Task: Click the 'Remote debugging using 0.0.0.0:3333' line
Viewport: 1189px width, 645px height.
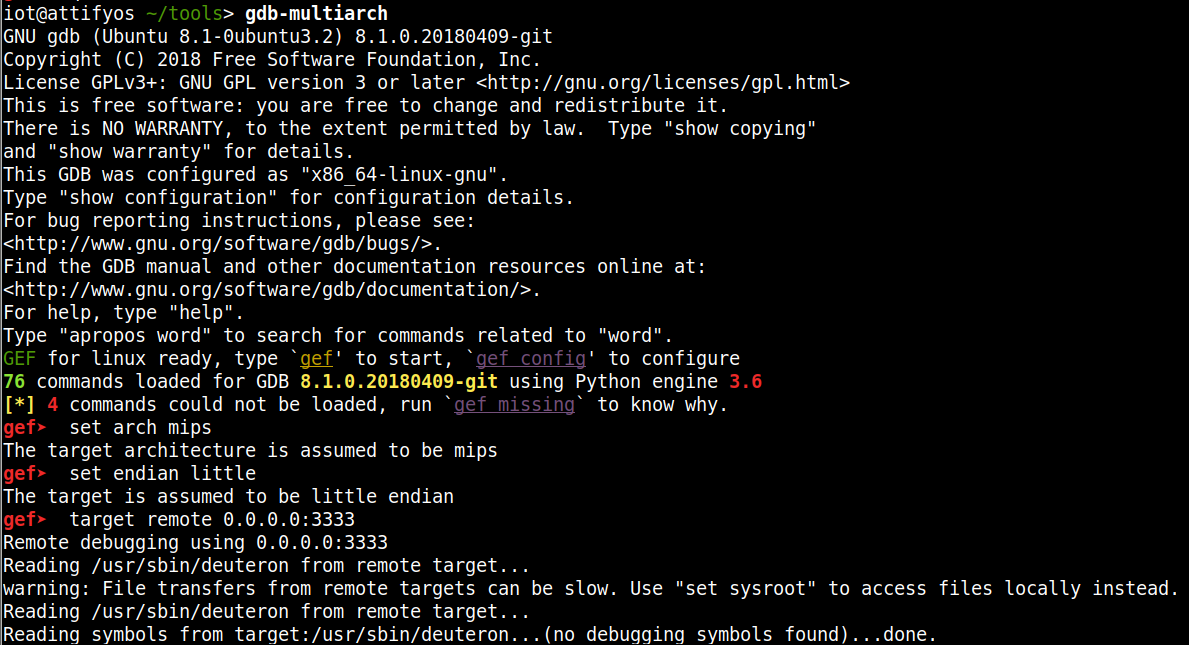Action: [195, 543]
